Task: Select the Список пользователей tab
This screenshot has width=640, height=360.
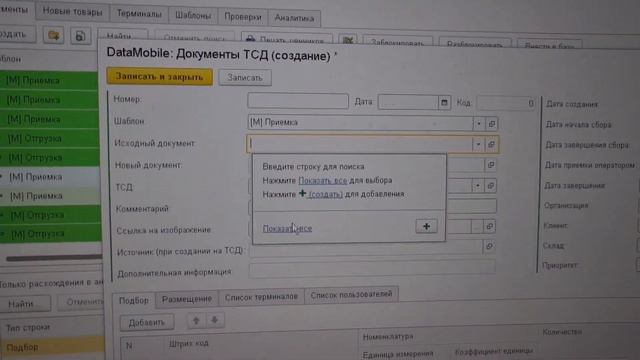Action: 351,294
